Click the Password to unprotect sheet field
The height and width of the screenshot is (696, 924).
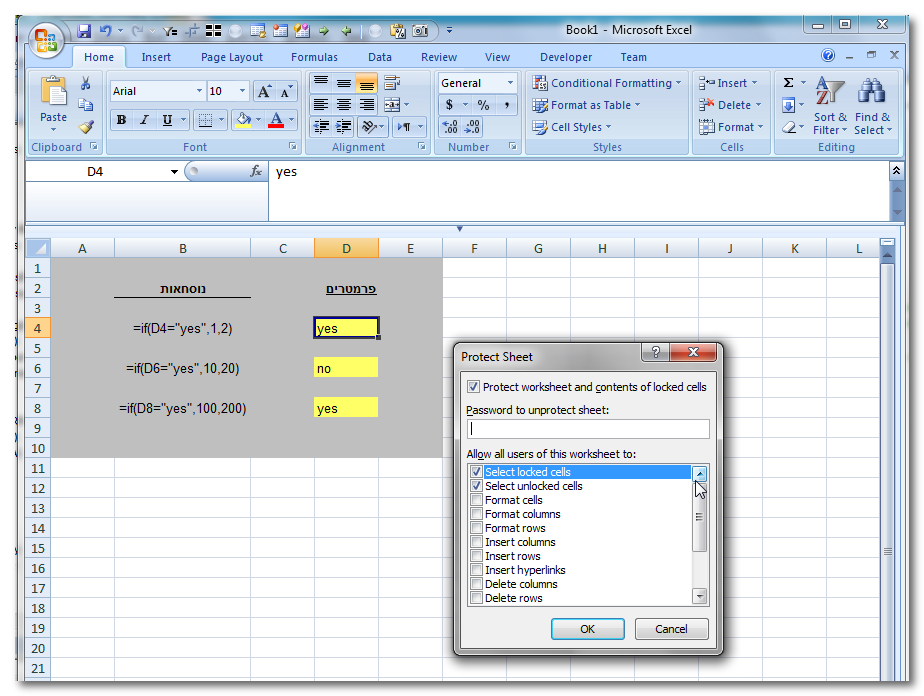[588, 428]
